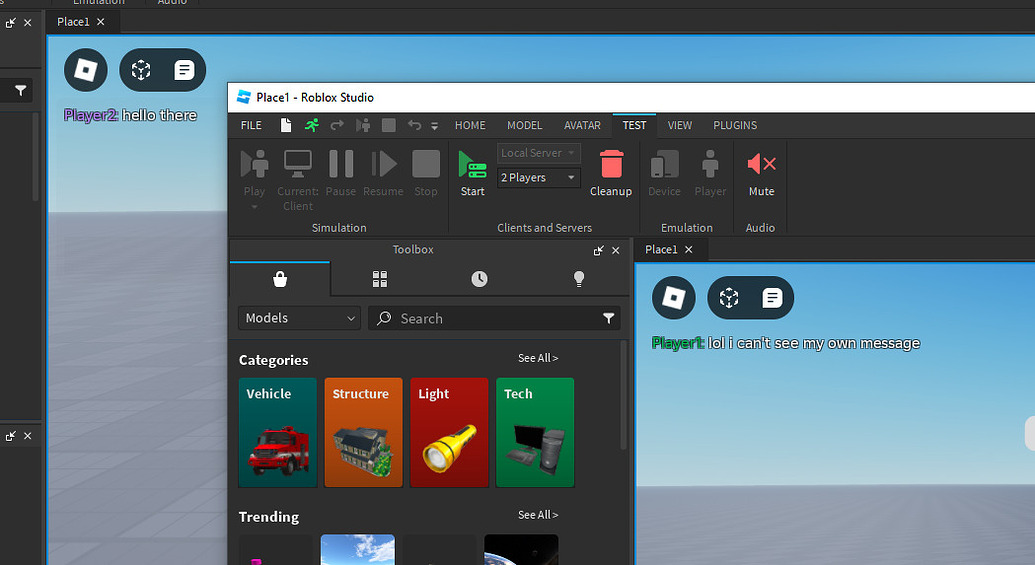
Task: Click the background viewport's cube selection icon
Action: click(141, 70)
